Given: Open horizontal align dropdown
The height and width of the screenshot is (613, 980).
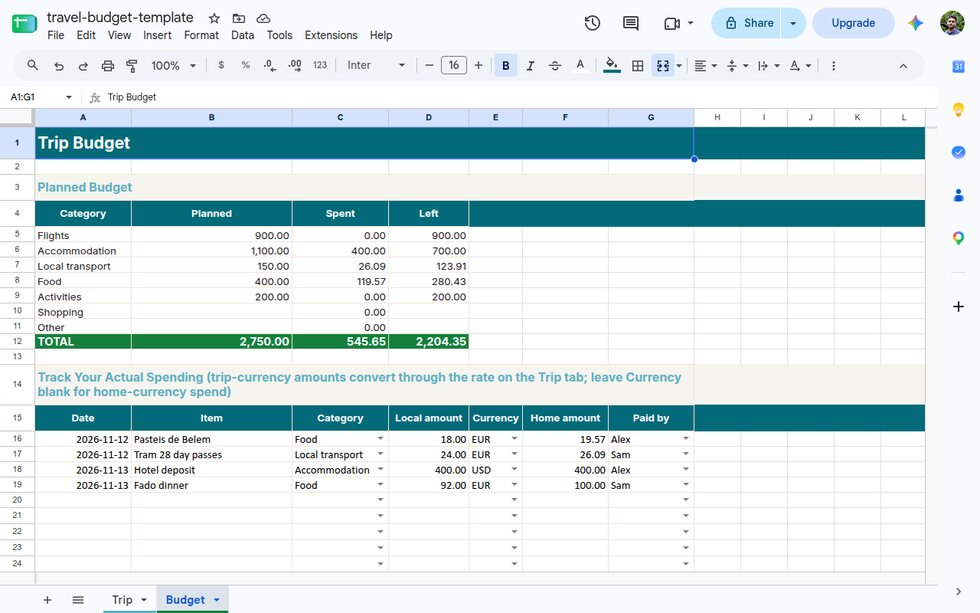Looking at the screenshot, I should click(706, 66).
